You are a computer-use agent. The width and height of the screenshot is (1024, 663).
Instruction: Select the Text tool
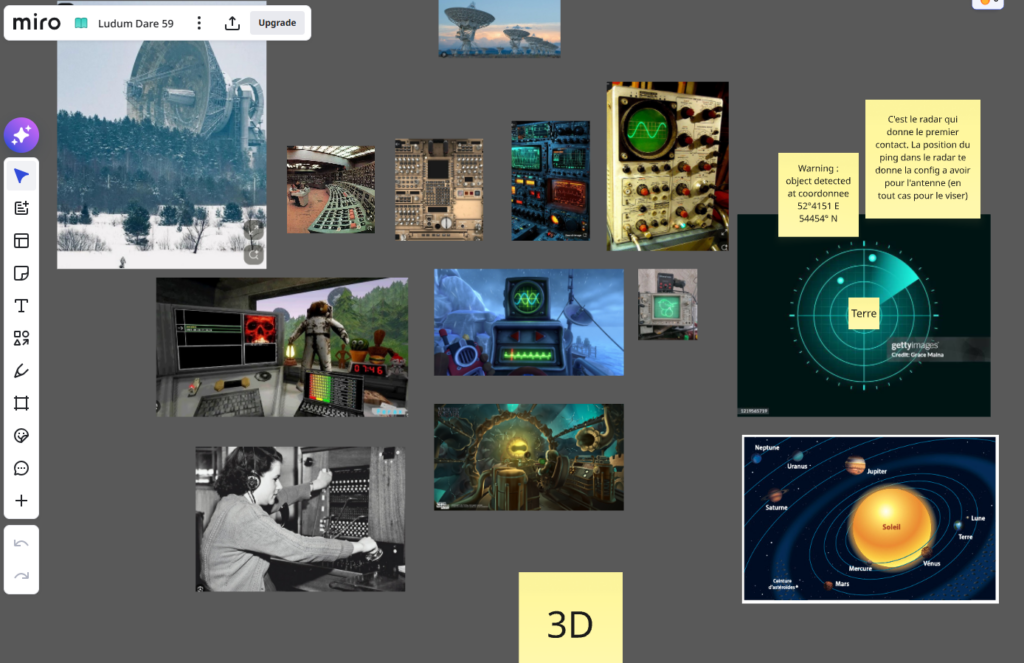(22, 306)
